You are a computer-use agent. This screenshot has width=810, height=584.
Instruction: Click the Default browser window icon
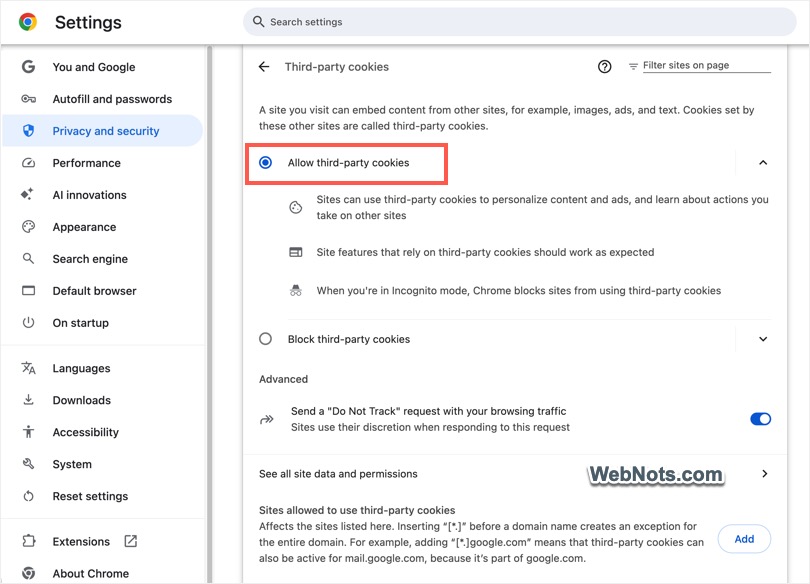28,291
